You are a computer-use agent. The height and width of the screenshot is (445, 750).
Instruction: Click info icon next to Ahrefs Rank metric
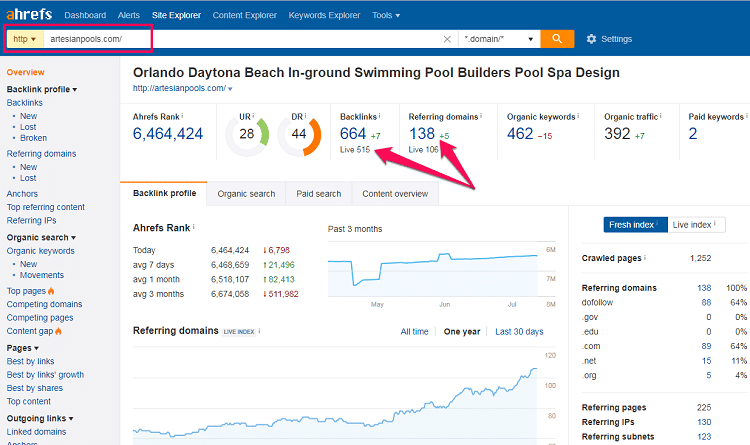[x=182, y=116]
